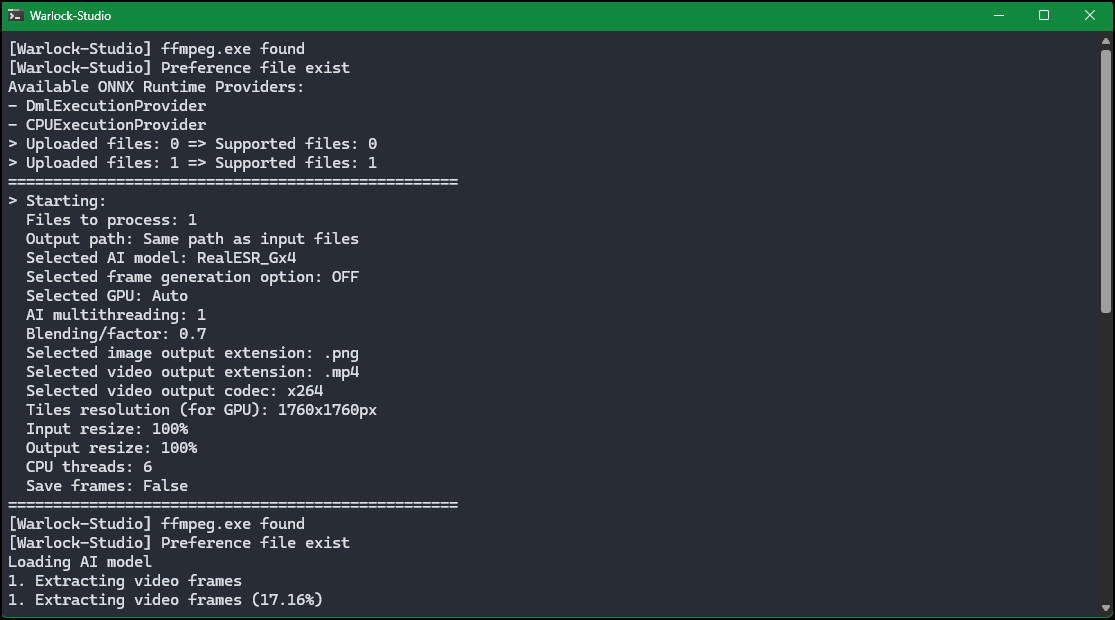Maximize the Warlock-Studio console window
The height and width of the screenshot is (620, 1115).
(1044, 16)
